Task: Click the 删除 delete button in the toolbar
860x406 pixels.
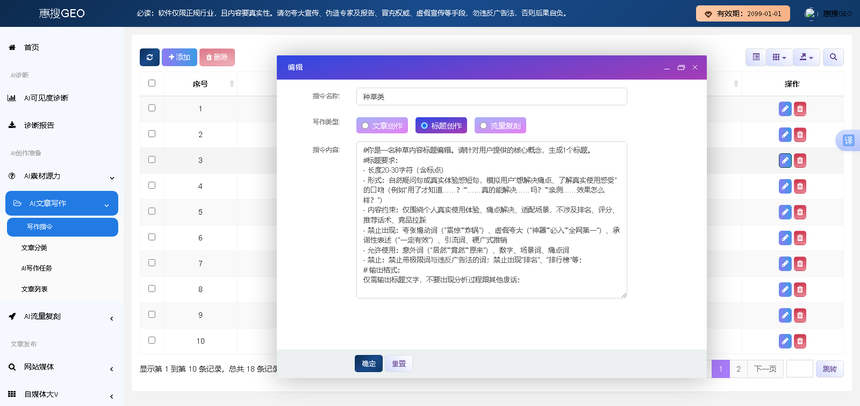Action: [217, 57]
